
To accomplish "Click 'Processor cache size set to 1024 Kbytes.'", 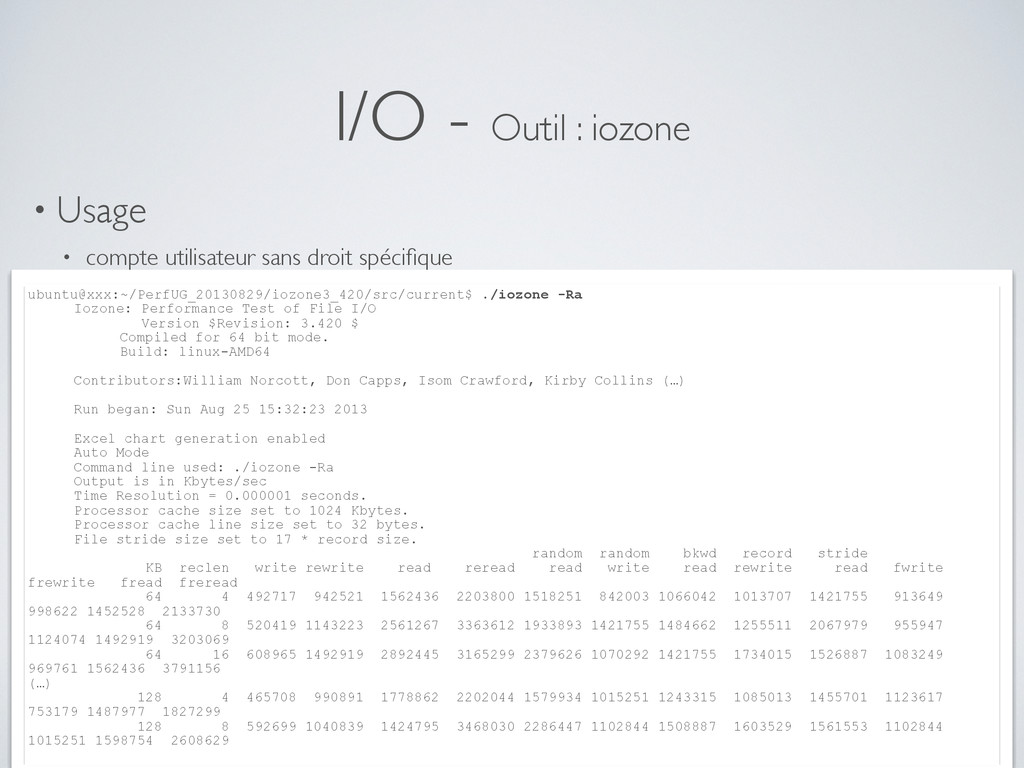I will pos(241,511).
